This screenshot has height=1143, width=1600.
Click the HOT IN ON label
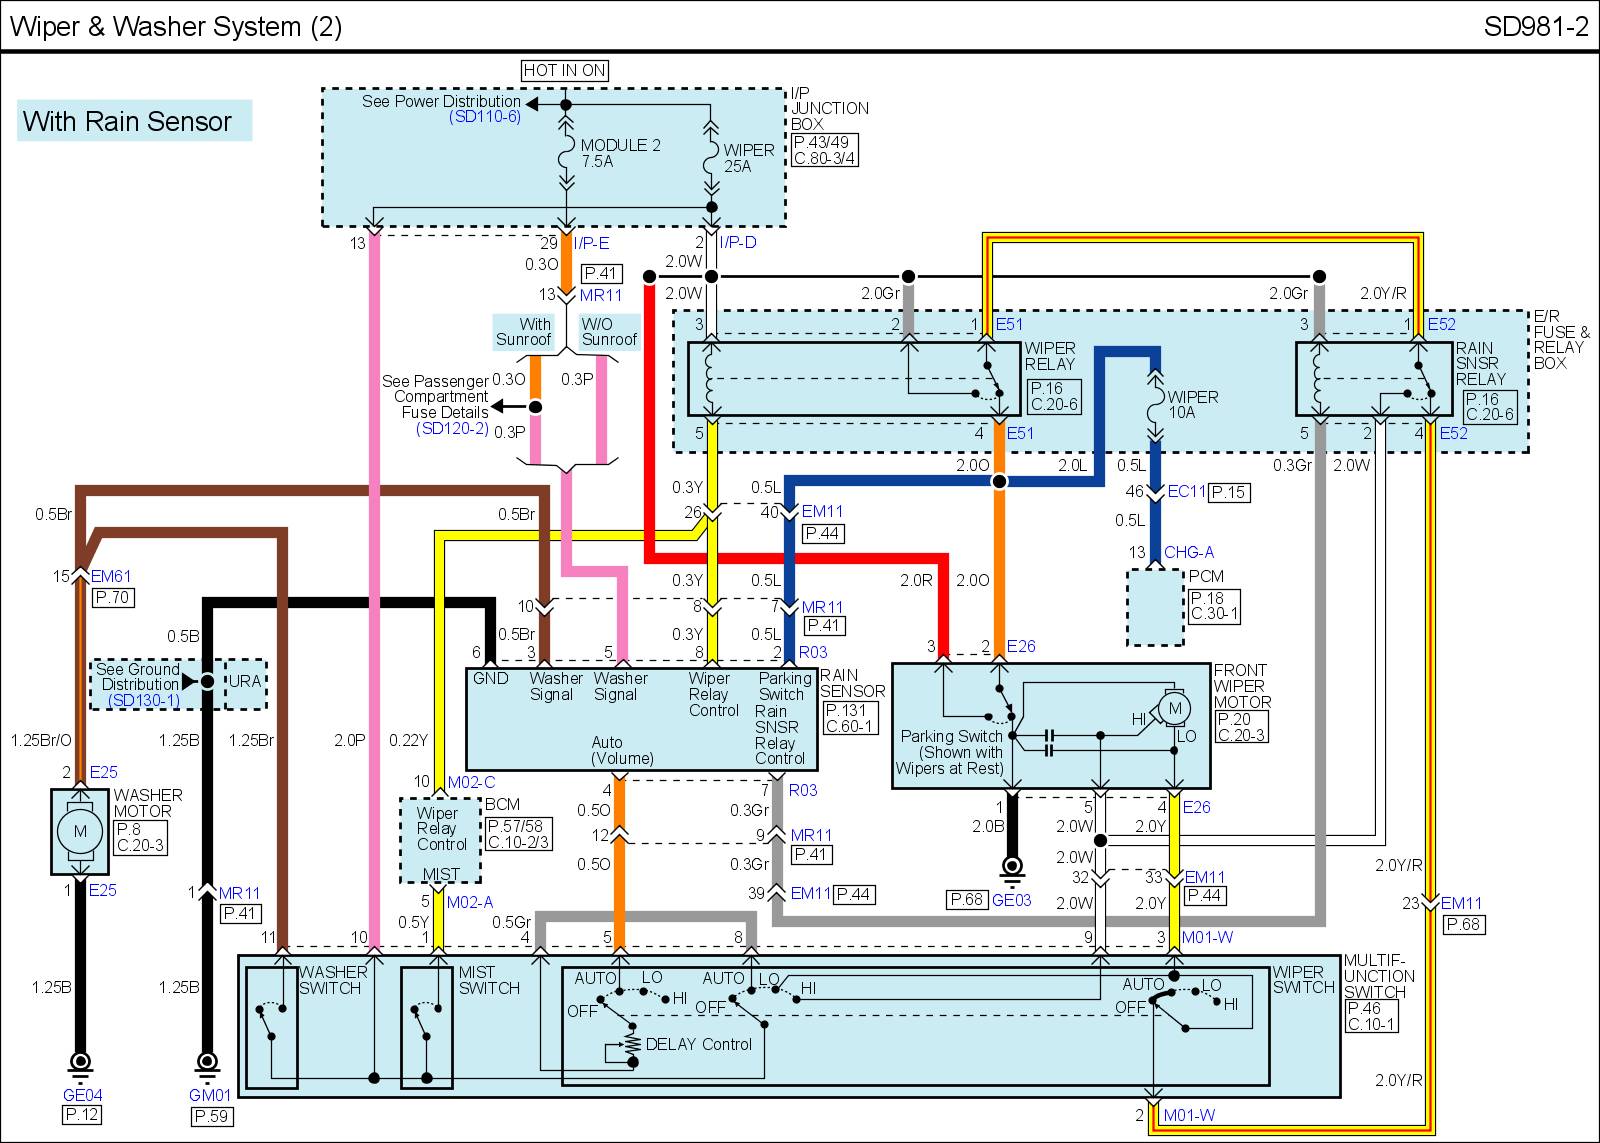coord(565,70)
